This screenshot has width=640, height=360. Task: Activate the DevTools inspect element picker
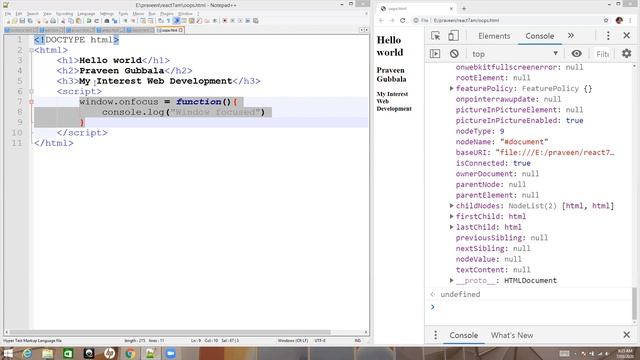click(436, 36)
